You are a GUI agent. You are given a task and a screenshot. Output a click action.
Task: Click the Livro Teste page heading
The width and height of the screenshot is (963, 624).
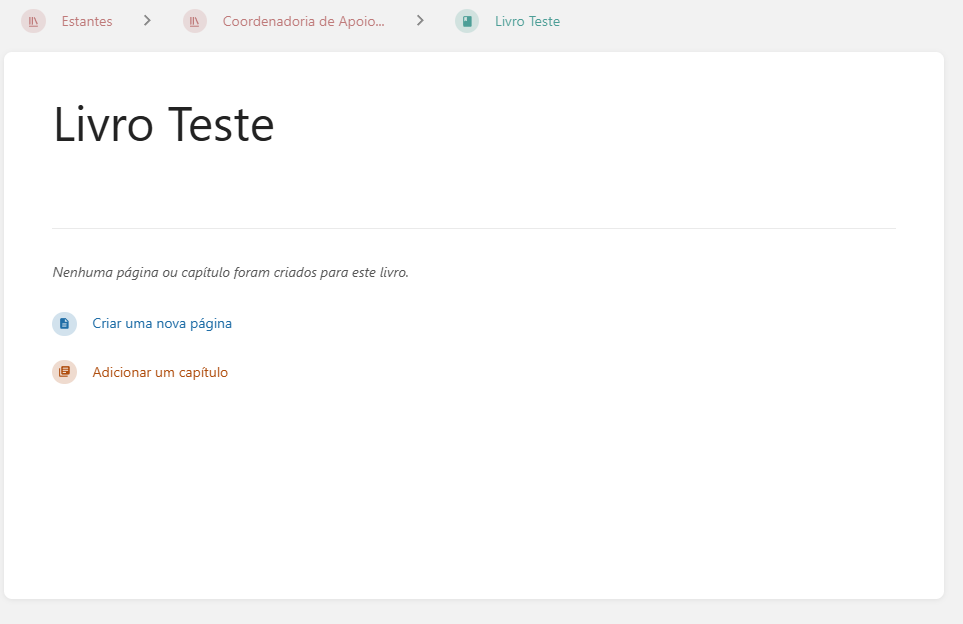pyautogui.click(x=164, y=125)
